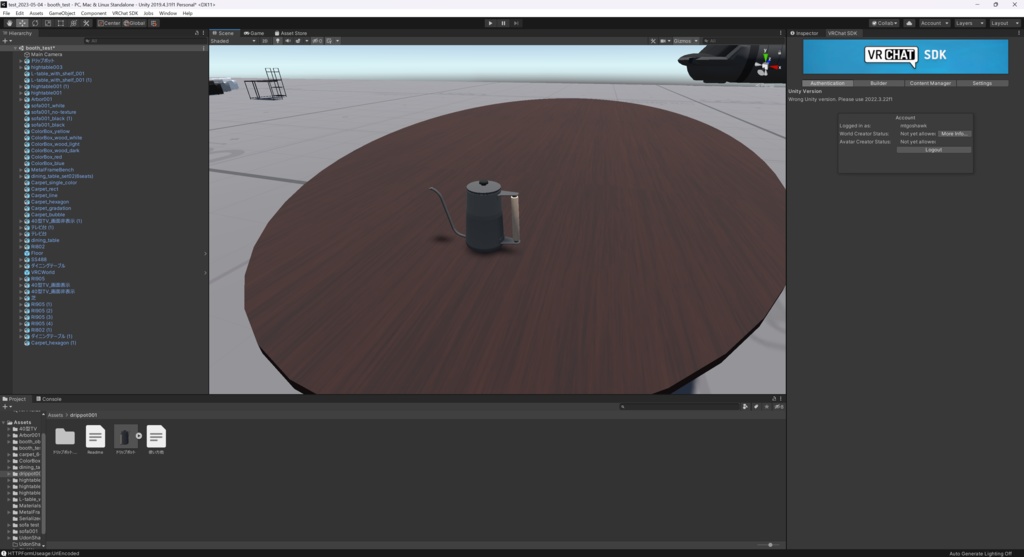Viewport: 1024px width, 557px height.
Task: Open the GameObject menu
Action: pyautogui.click(x=61, y=13)
